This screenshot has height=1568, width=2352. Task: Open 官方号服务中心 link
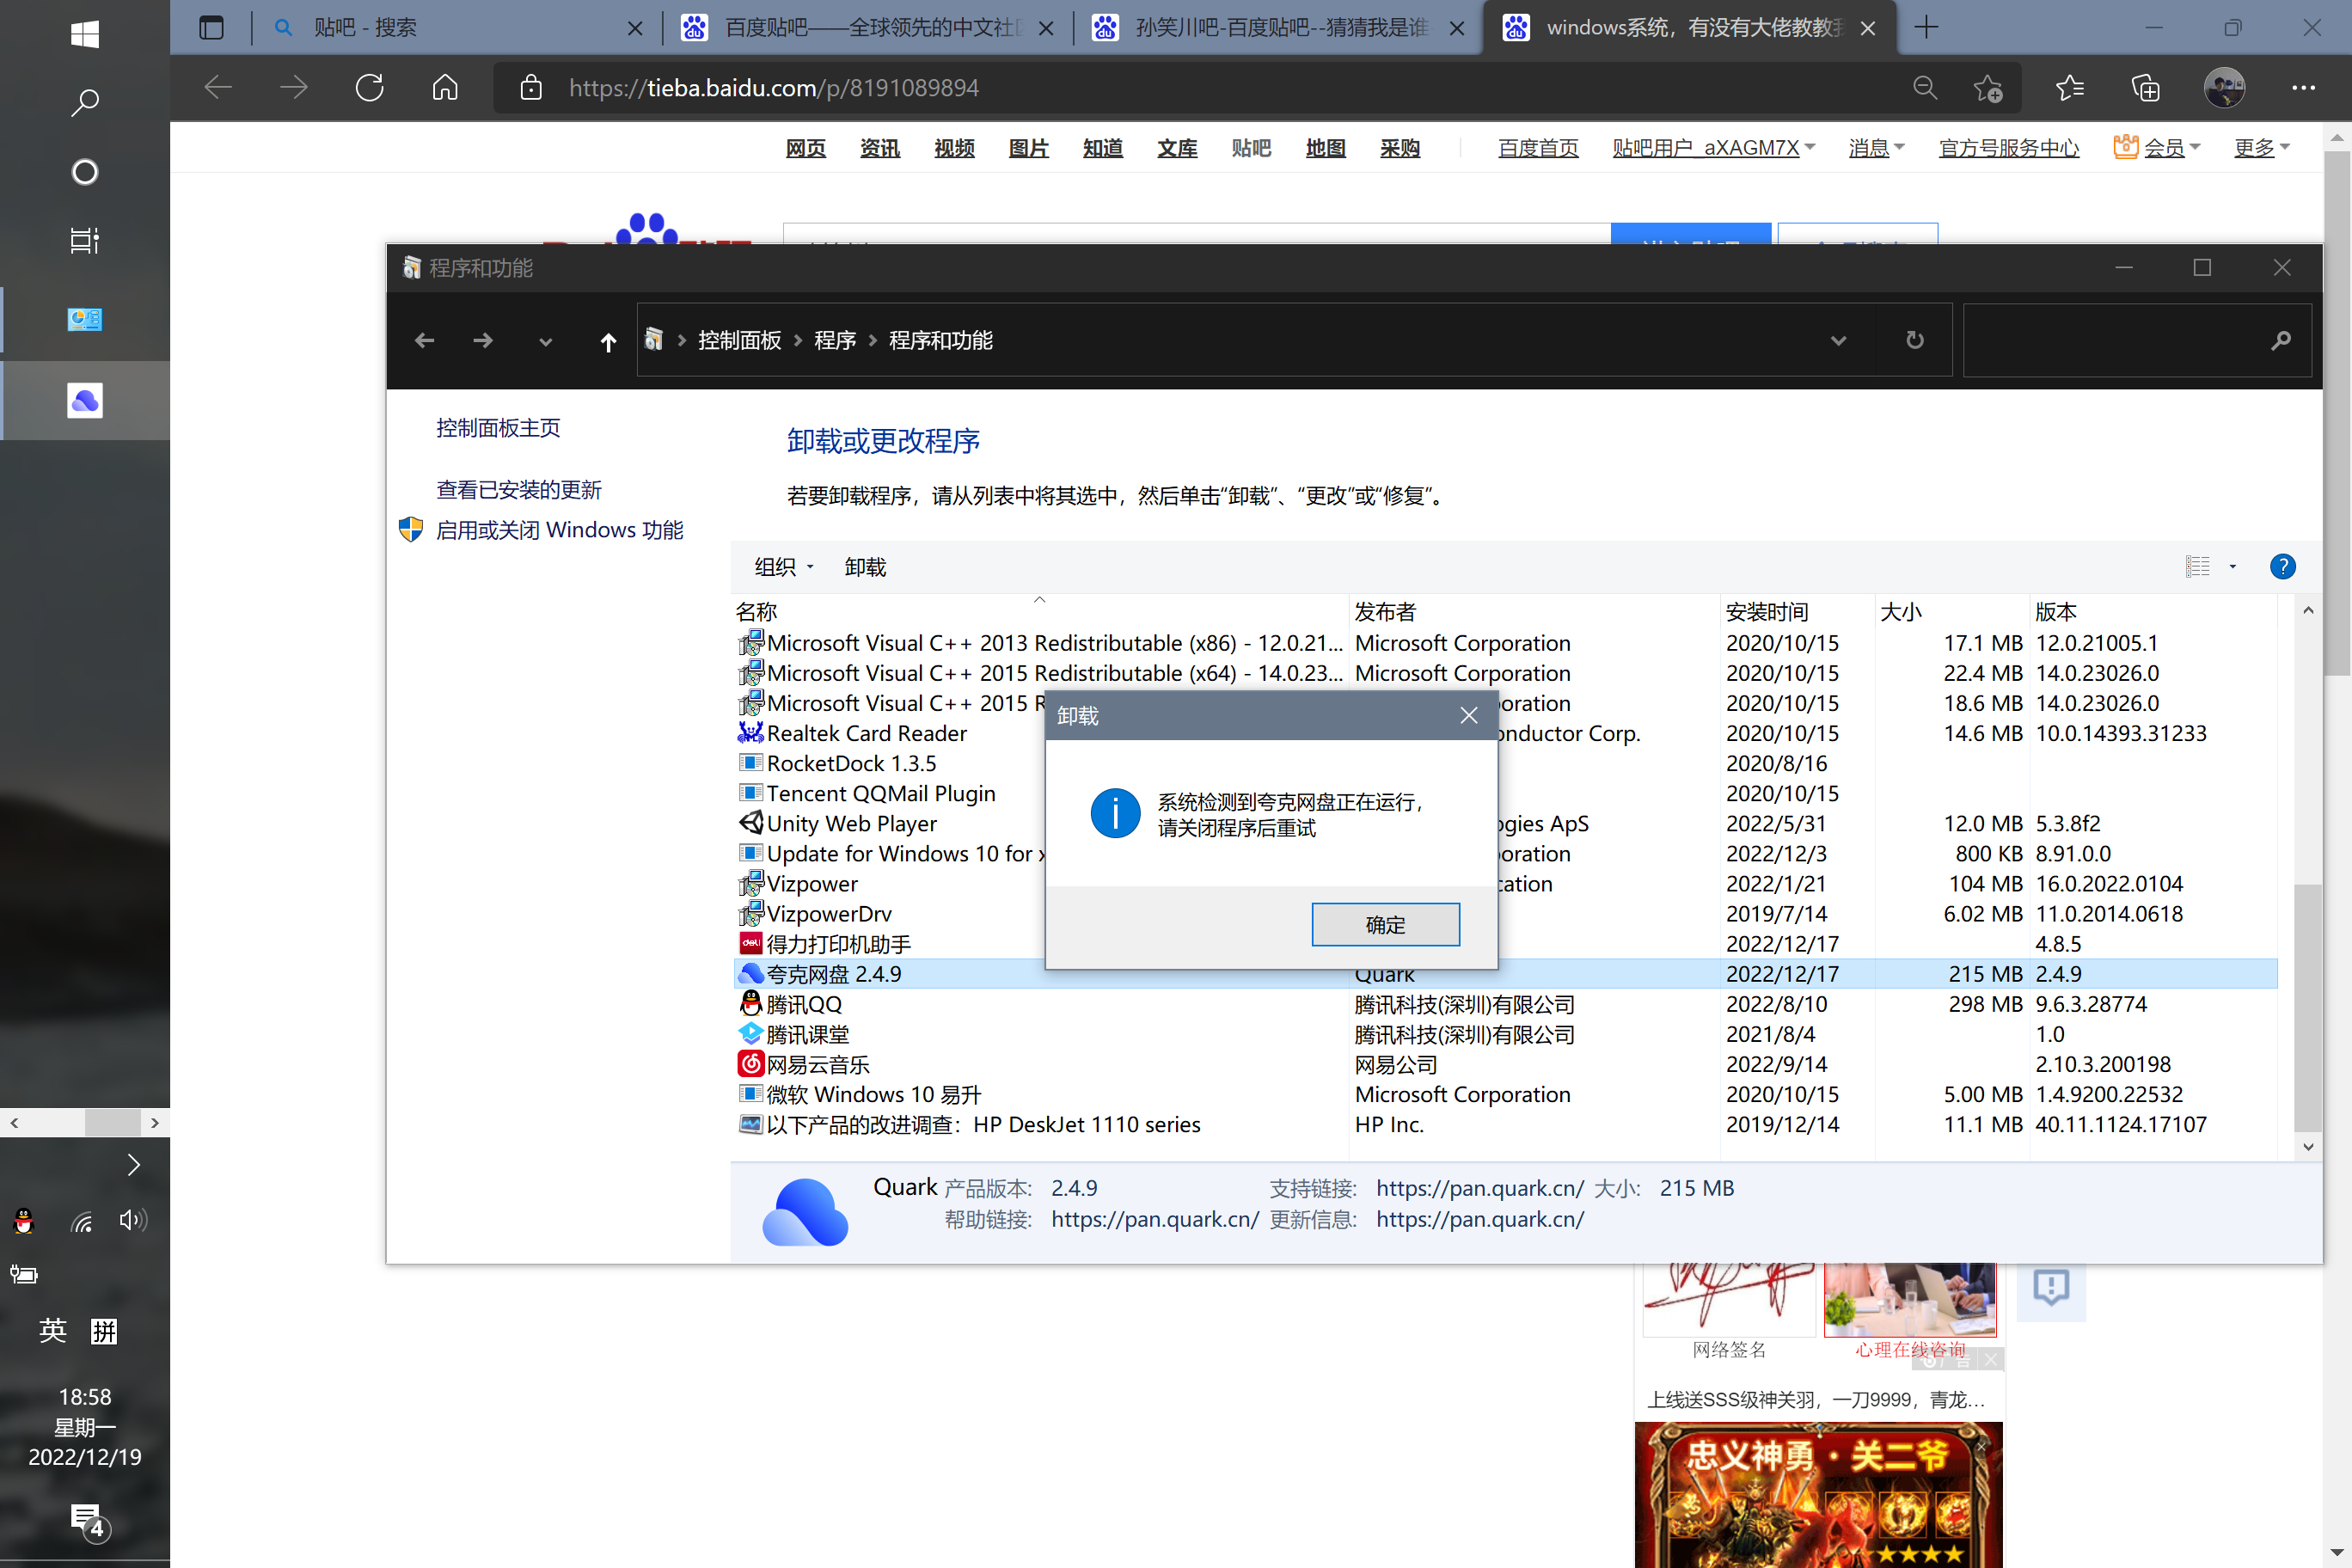[x=2009, y=148]
